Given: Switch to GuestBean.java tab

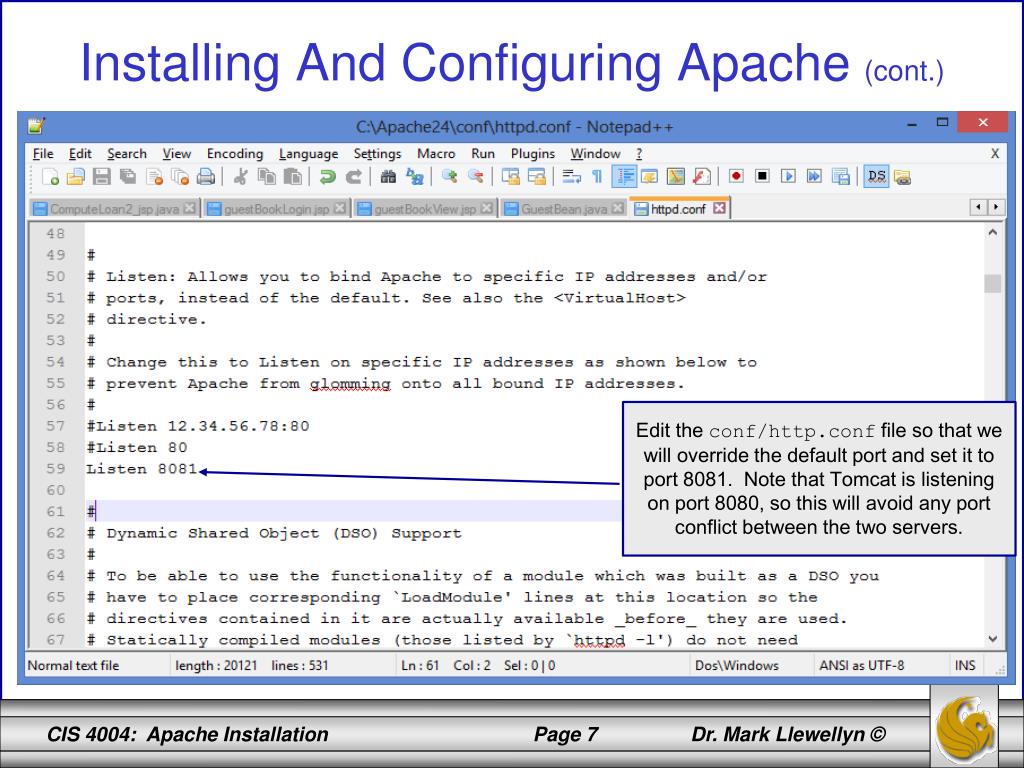Looking at the screenshot, I should pos(564,208).
